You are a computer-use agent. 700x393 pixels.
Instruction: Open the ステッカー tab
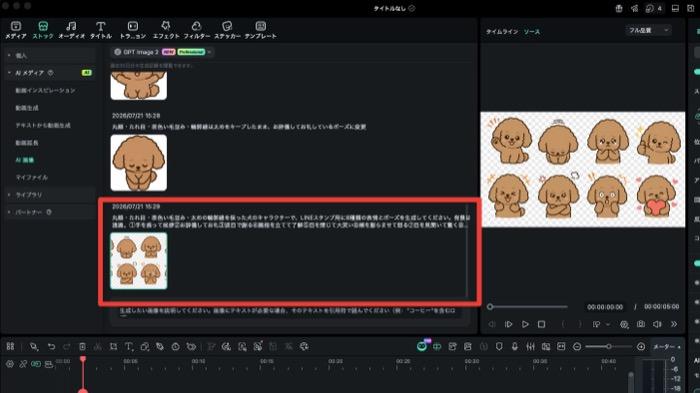pos(227,30)
